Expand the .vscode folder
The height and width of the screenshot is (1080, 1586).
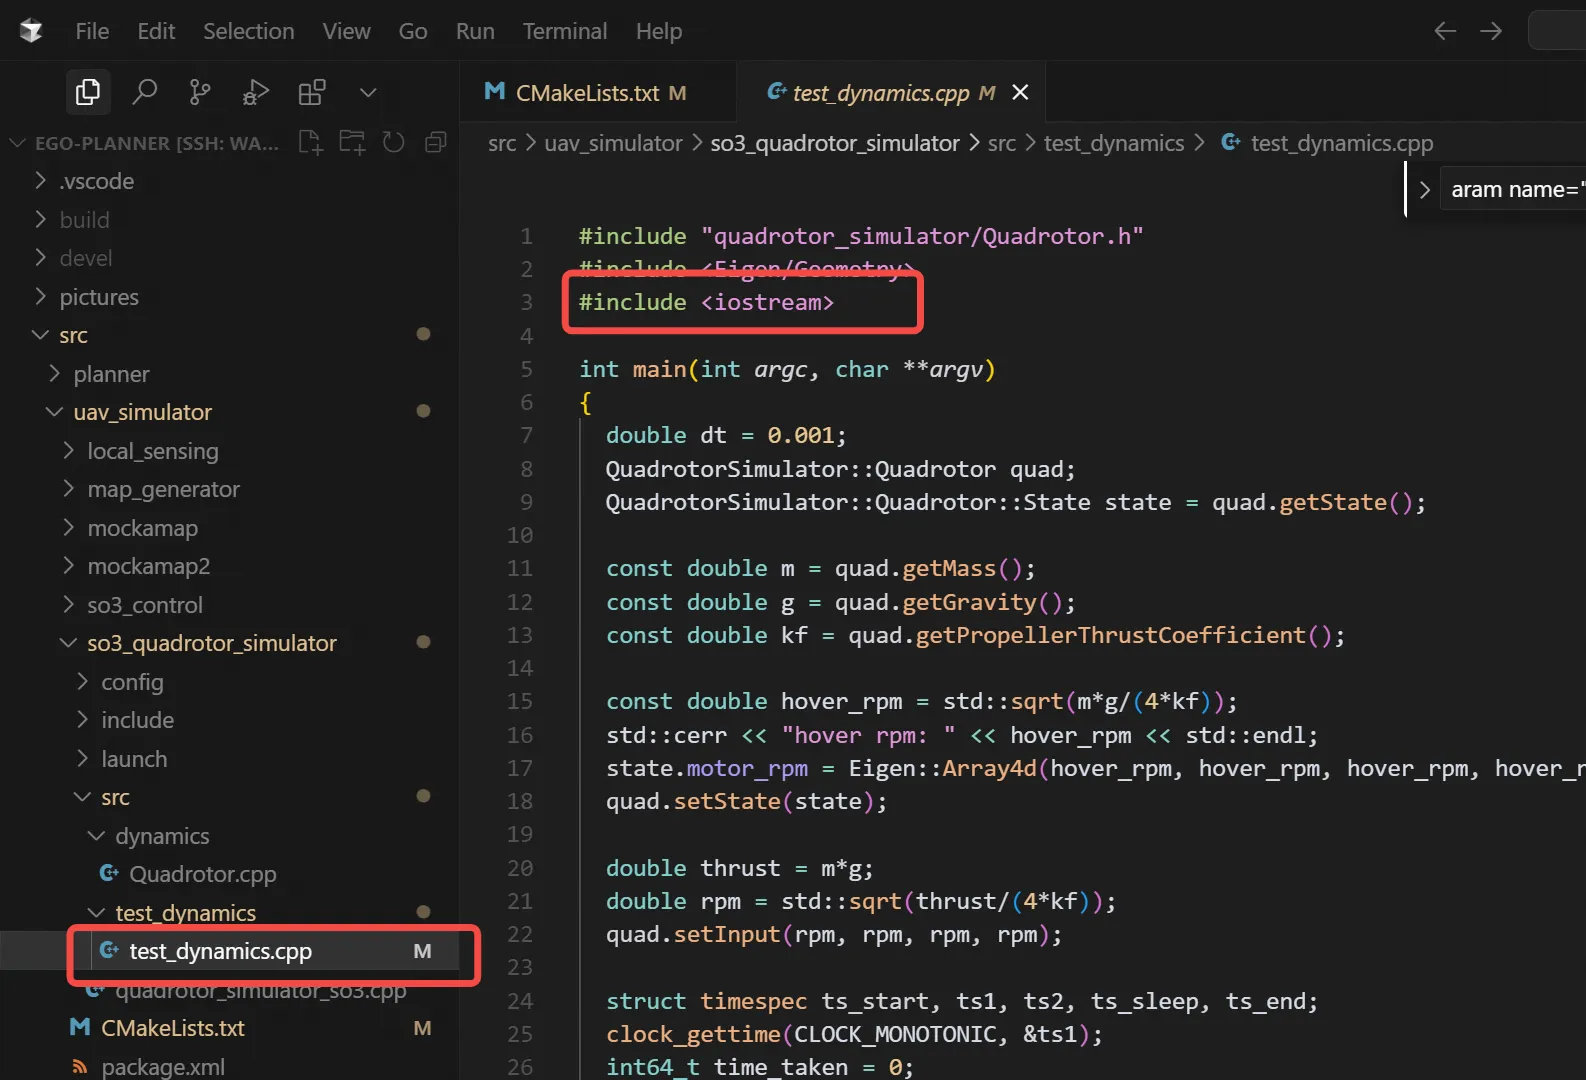[96, 181]
